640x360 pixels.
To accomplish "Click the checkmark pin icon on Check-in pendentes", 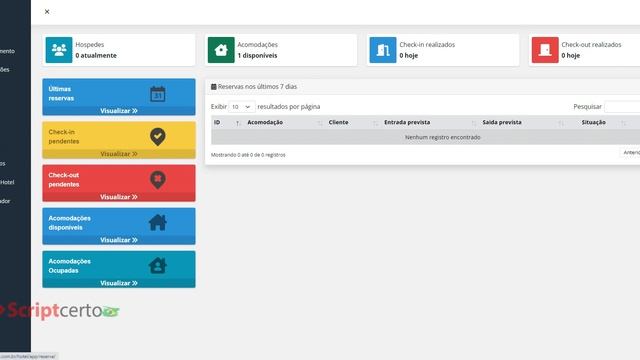I will pyautogui.click(x=158, y=137).
